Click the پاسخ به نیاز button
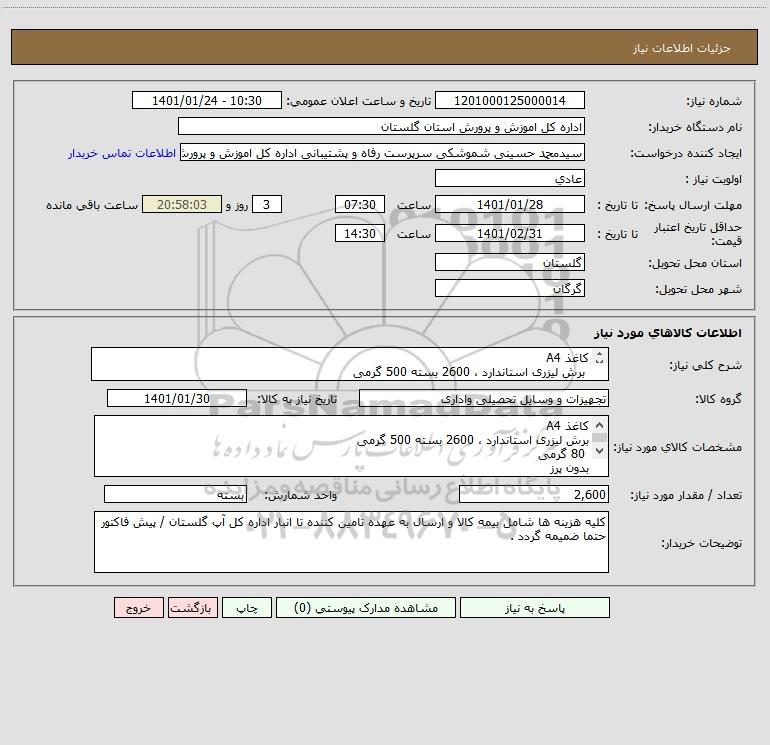Screen dimensions: 770x745 534,608
